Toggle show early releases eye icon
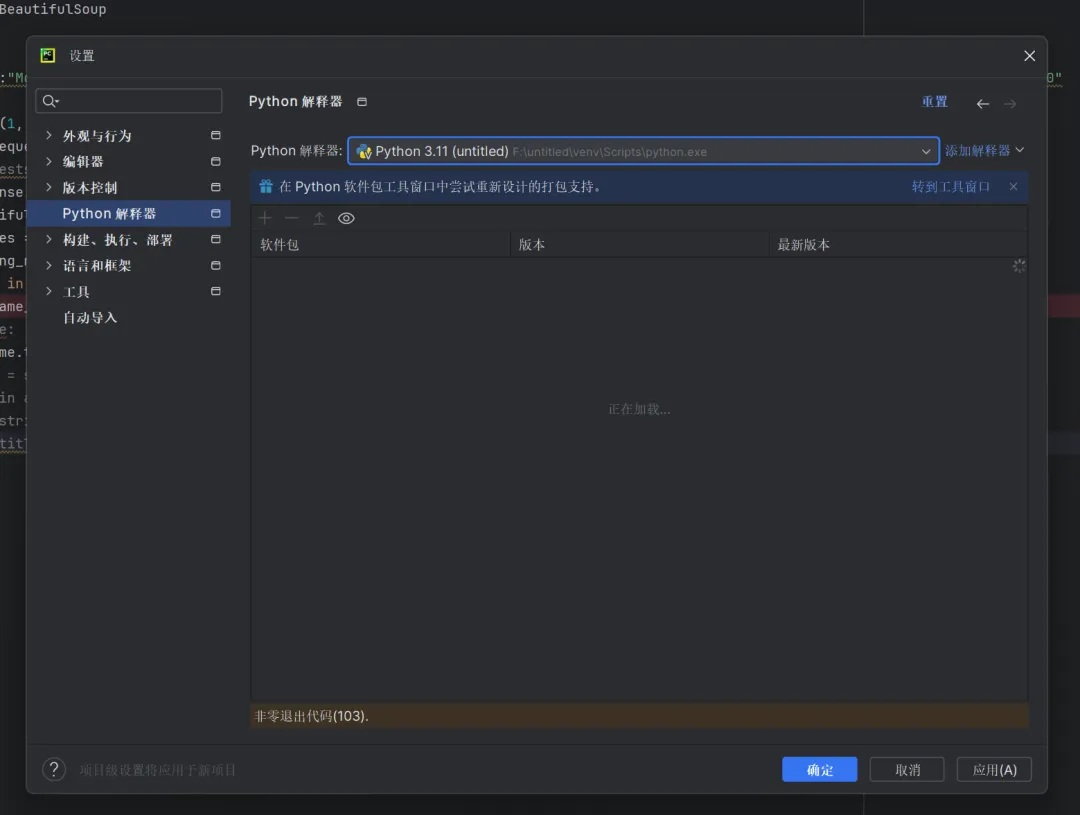This screenshot has width=1080, height=815. coord(346,218)
